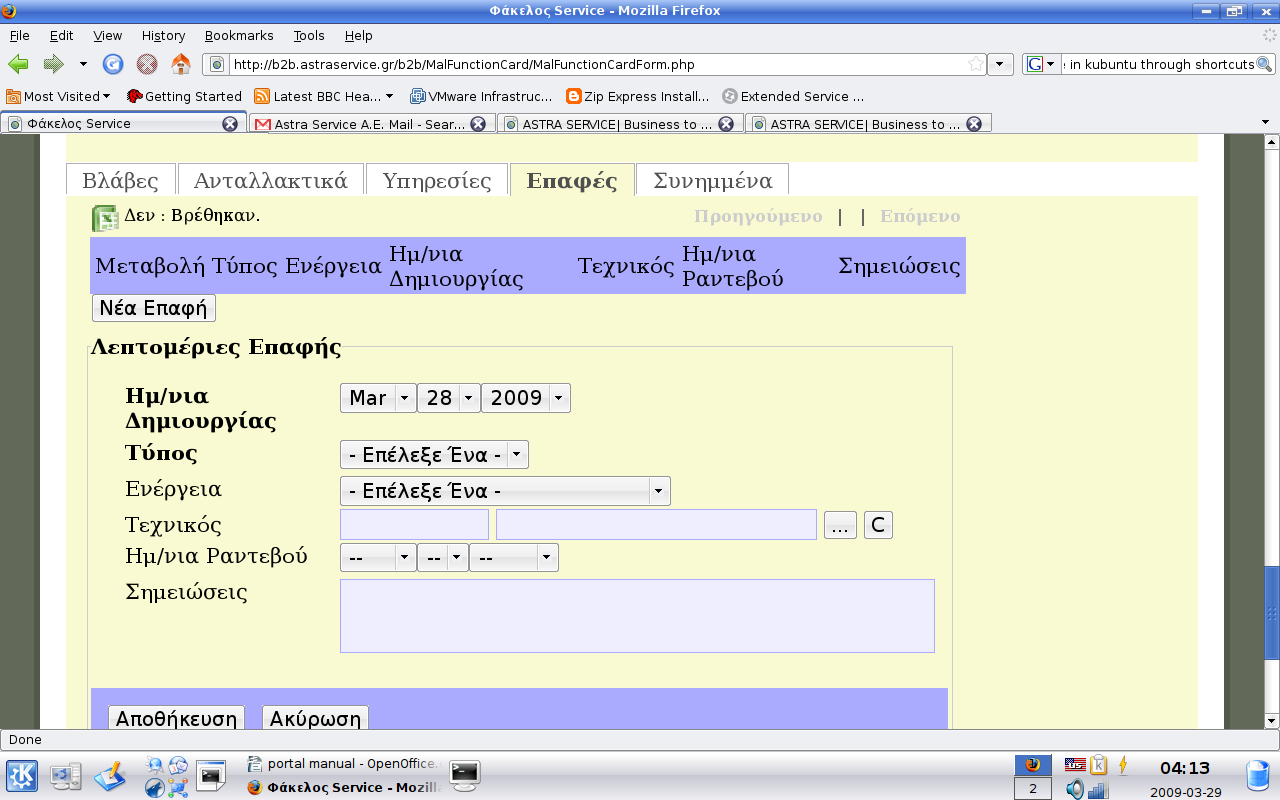
Task: Open the year dropdown showing 2009
Action: 526,398
